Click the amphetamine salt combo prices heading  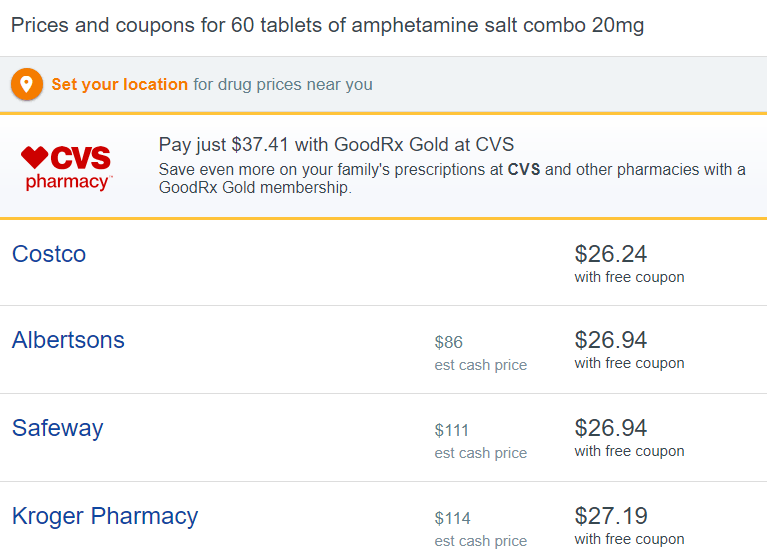coord(327,25)
